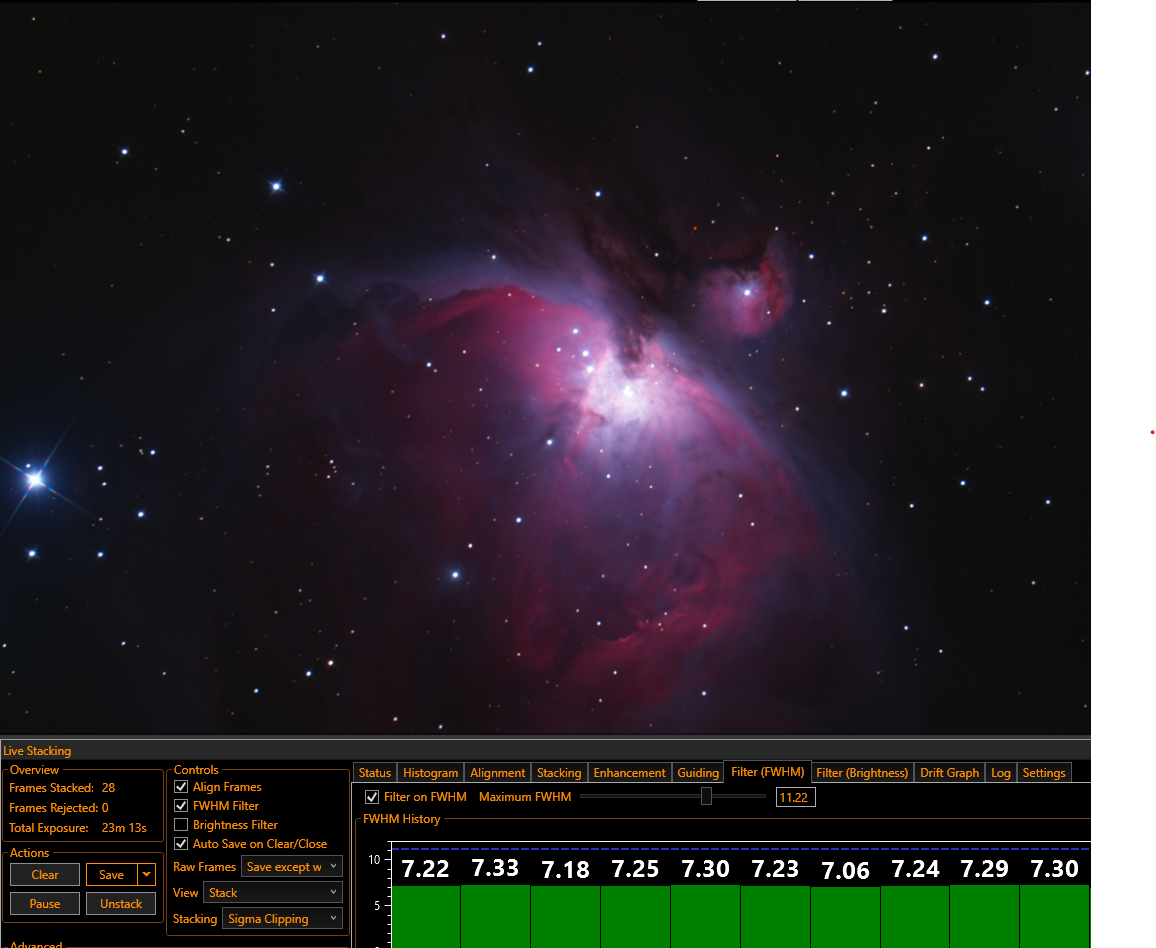The height and width of the screenshot is (948, 1156).
Task: Click the FWHM history bar labeled 7.06
Action: tap(845, 917)
